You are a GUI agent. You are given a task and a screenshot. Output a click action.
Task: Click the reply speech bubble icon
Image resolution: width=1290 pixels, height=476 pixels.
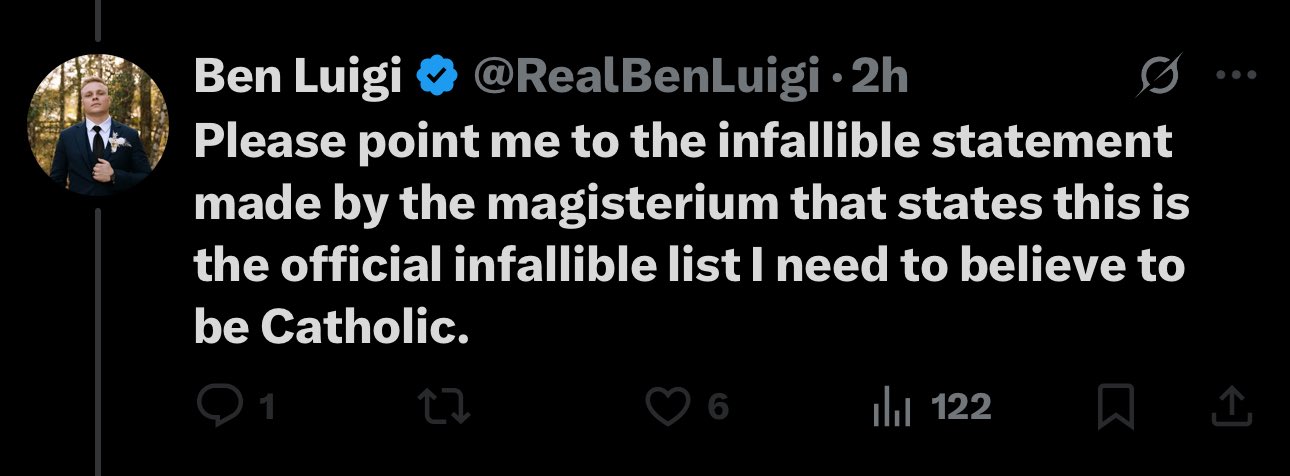pyautogui.click(x=216, y=406)
